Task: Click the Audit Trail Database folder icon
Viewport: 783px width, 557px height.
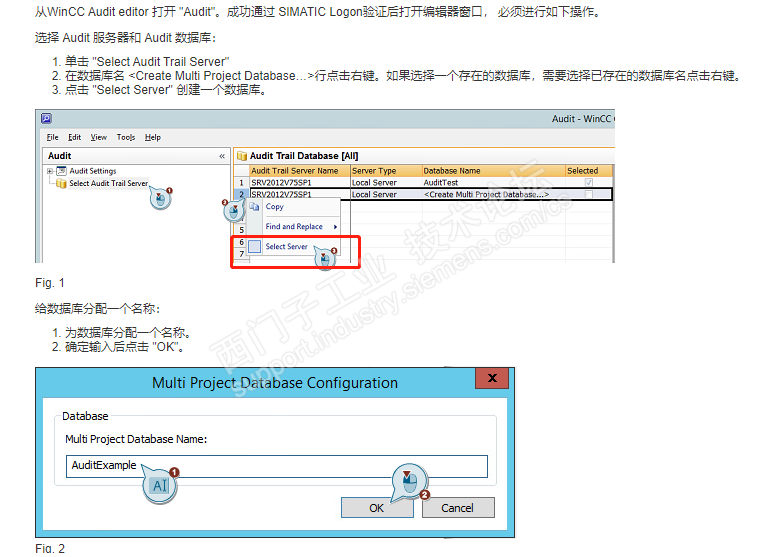Action: click(x=242, y=156)
